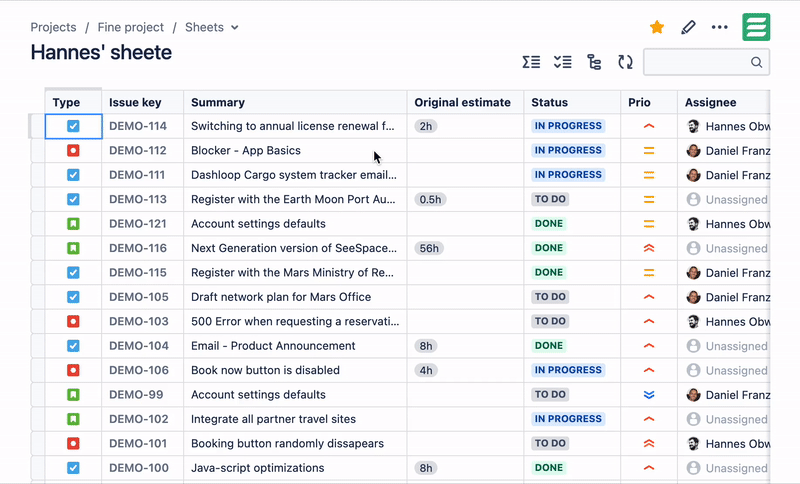Select story type icon for DEMO-99

coord(73,395)
